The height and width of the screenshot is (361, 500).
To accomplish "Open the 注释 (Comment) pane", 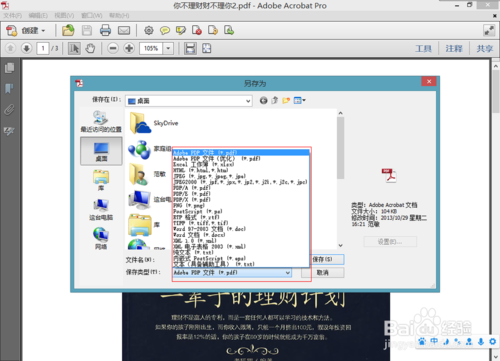I will coord(454,49).
